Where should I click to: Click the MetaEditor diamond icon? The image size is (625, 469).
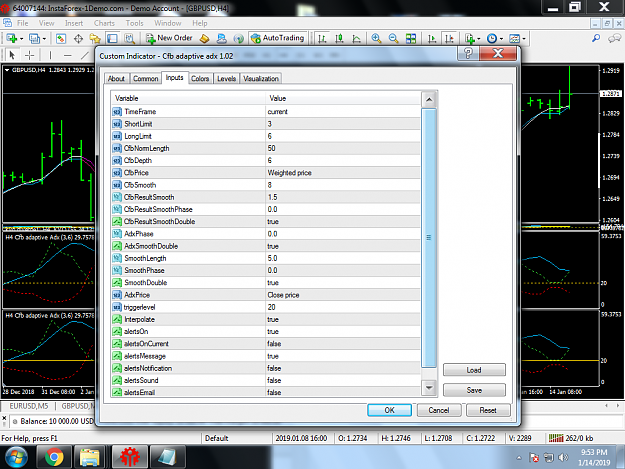click(x=204, y=39)
